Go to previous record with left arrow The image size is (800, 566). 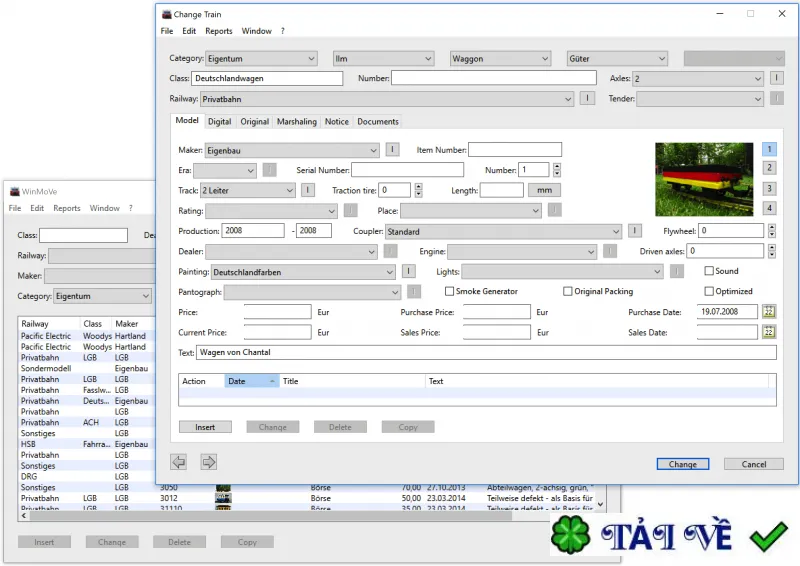pos(179,462)
